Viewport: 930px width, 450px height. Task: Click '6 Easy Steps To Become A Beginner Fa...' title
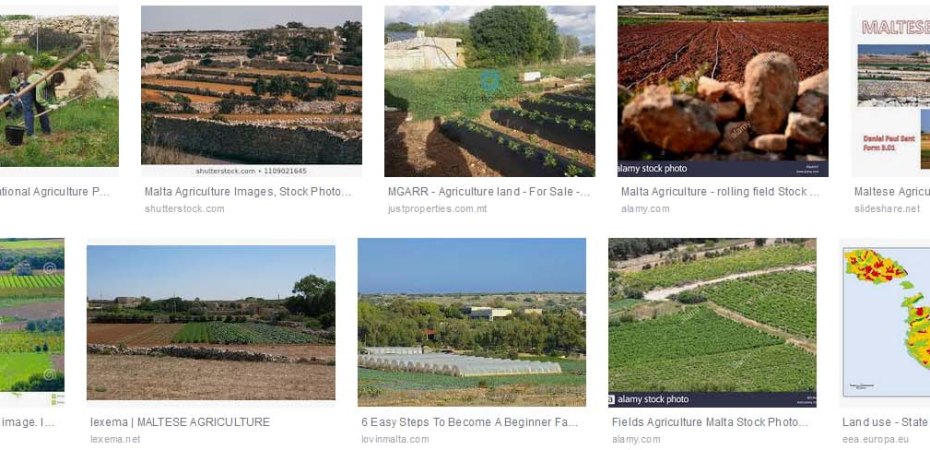pyautogui.click(x=469, y=422)
